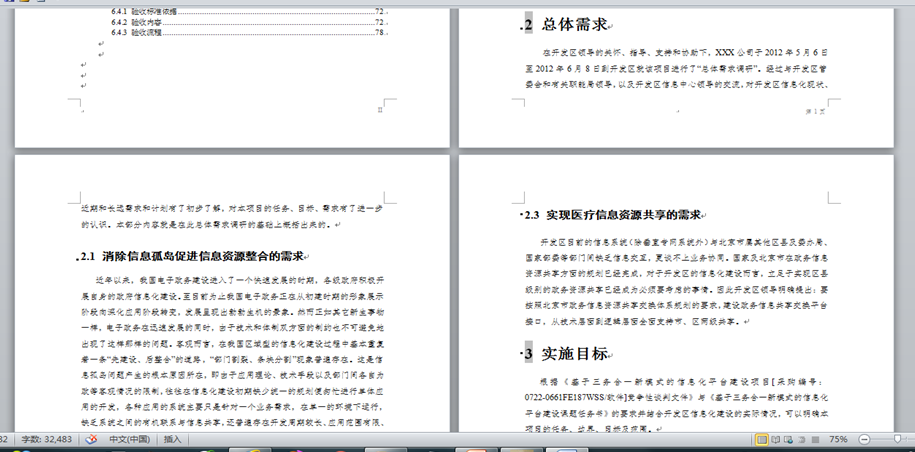915x452 pixels.
Task: Click the paragraph starting 近年以来
Action: click(232, 351)
